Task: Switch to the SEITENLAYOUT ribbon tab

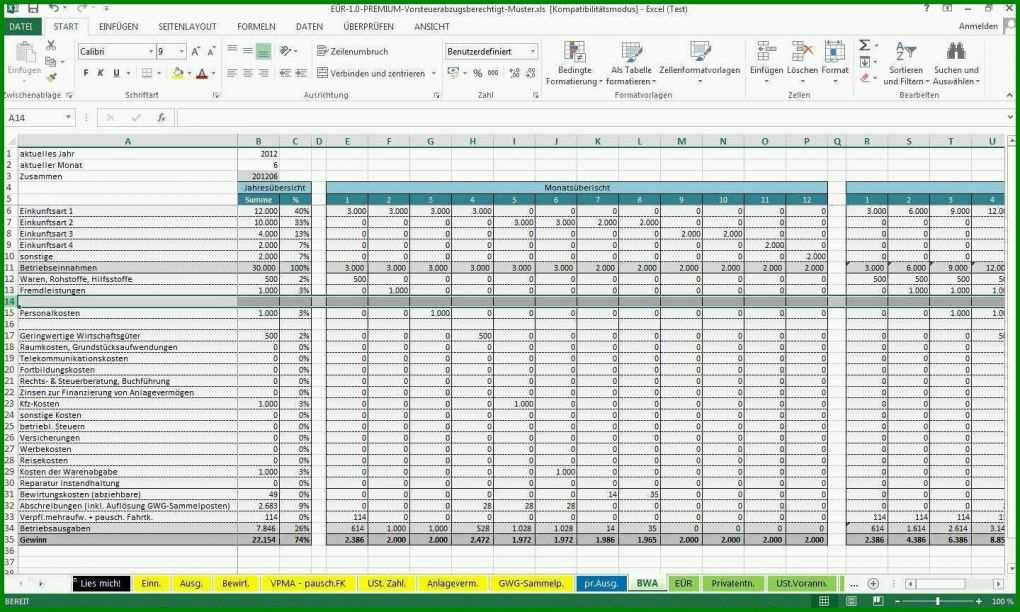Action: click(187, 27)
